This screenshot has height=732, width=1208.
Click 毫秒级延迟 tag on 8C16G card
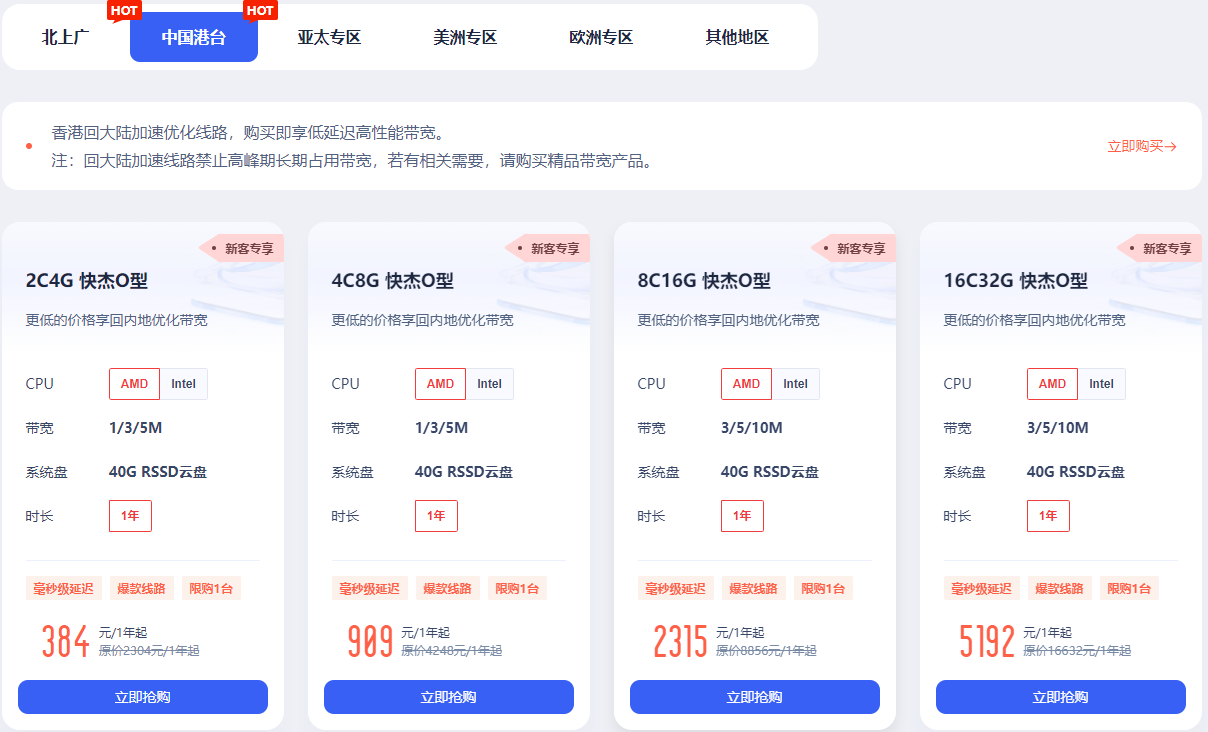(x=674, y=588)
